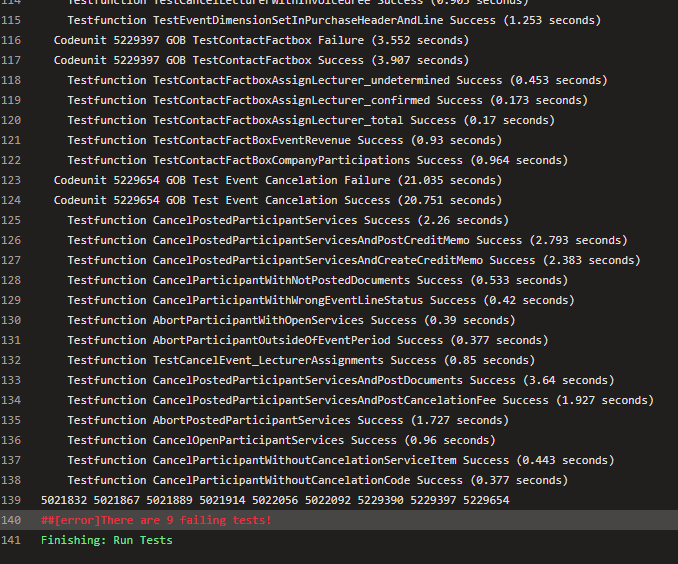Select the CancelParticipantWithNotPostedDocuments line

point(317,280)
